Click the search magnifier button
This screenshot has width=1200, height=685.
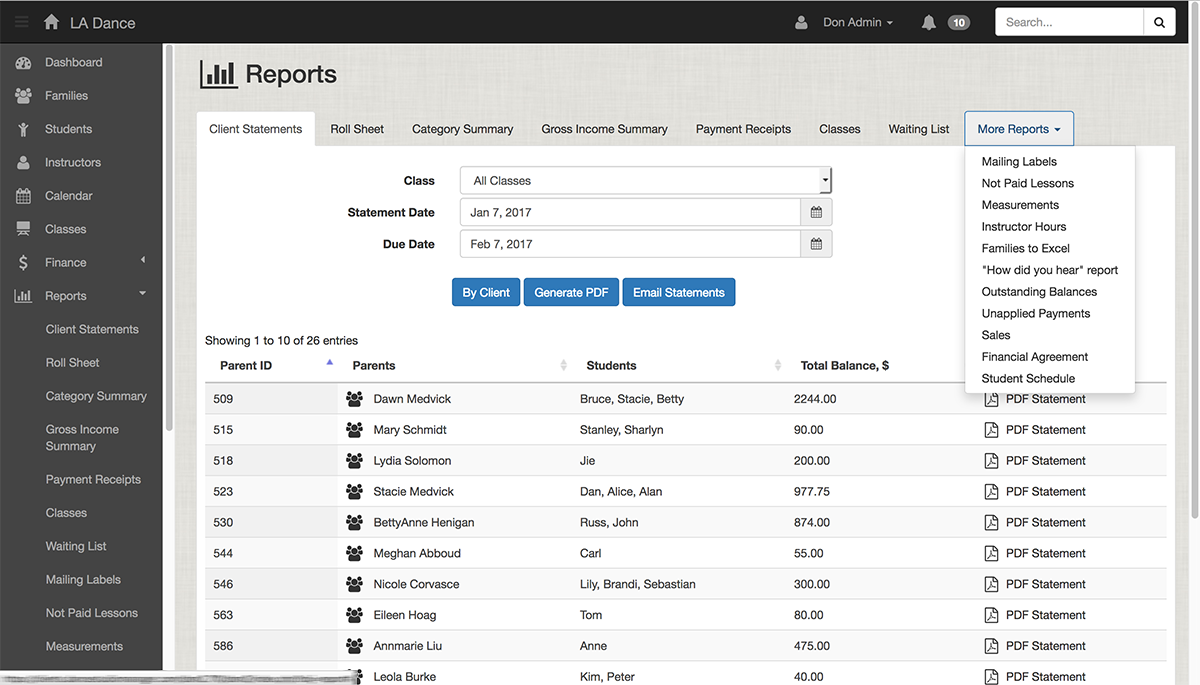click(x=1159, y=22)
